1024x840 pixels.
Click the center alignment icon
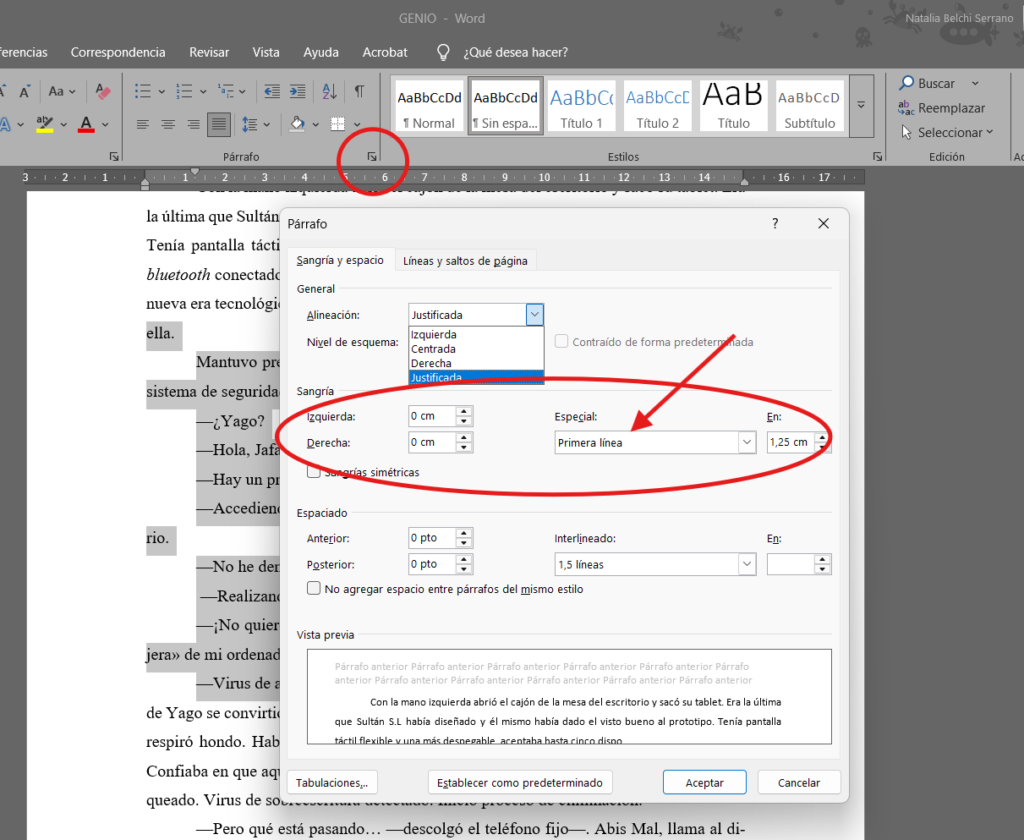click(x=168, y=124)
